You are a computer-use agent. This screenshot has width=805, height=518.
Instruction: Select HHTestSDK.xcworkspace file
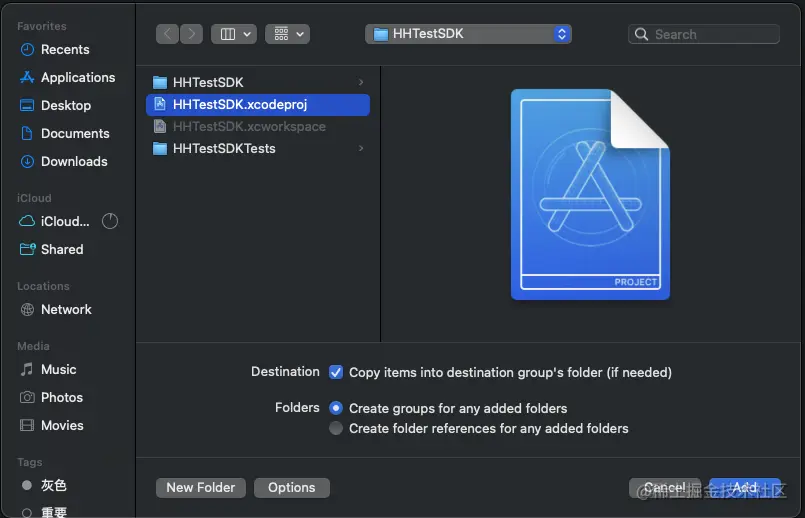258,126
